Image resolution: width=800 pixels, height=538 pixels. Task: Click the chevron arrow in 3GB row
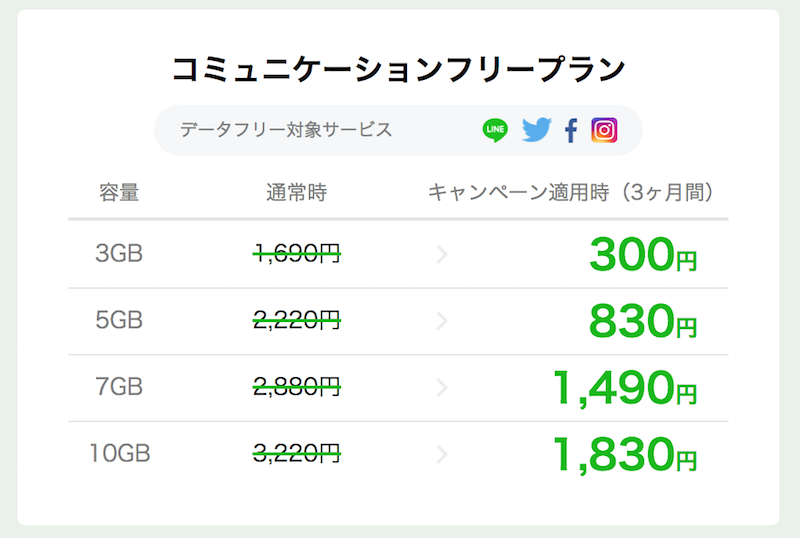coord(442,254)
